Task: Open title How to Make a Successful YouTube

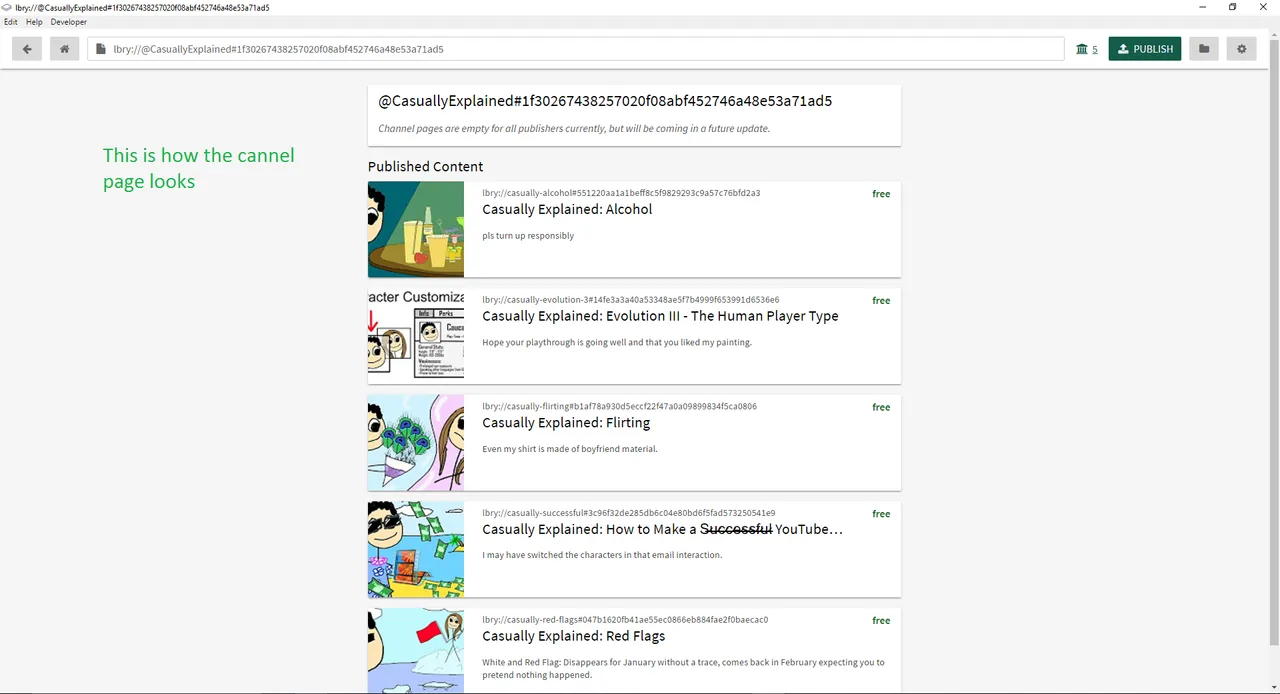Action: click(x=662, y=529)
